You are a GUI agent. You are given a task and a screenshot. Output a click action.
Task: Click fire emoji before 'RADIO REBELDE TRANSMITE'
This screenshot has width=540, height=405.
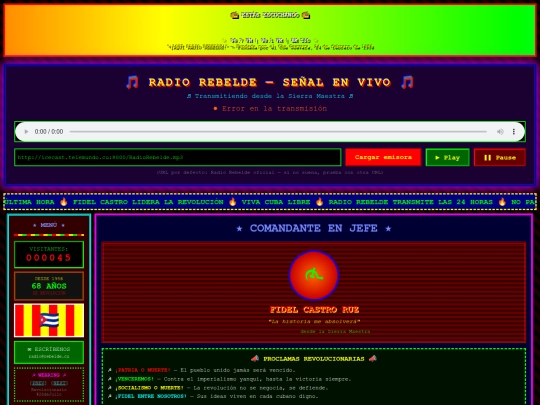[320, 202]
